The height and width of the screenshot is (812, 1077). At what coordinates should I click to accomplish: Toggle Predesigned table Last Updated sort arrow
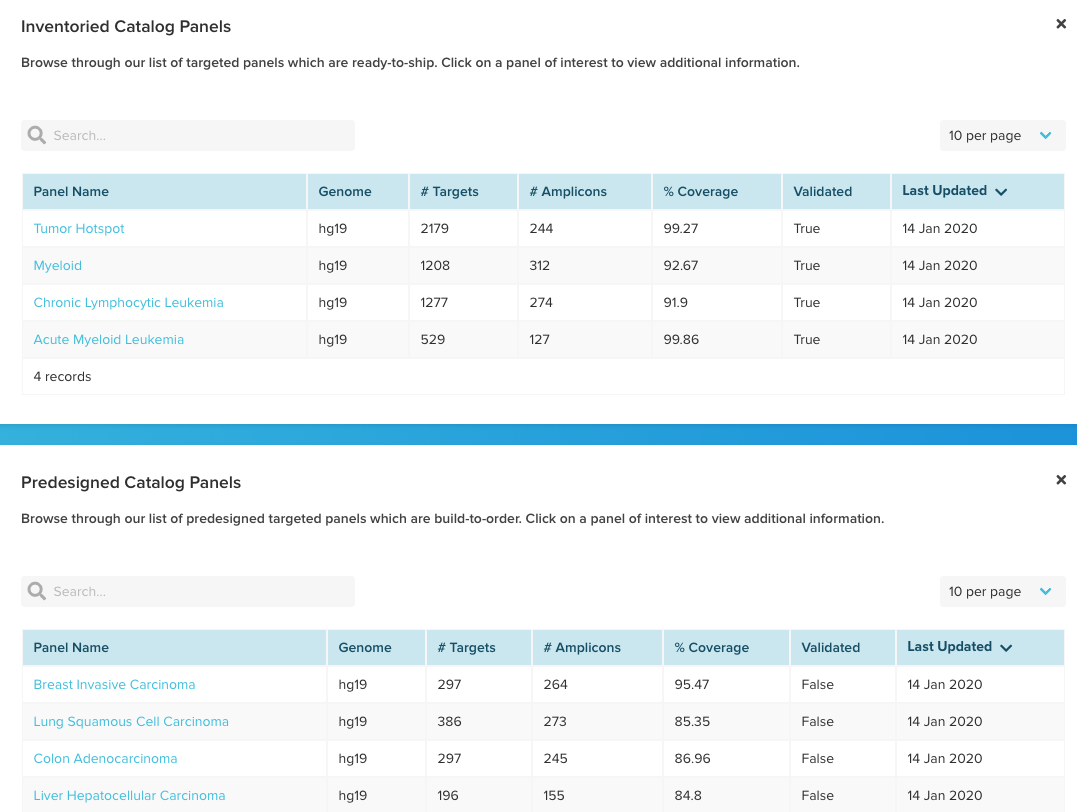tap(1006, 648)
